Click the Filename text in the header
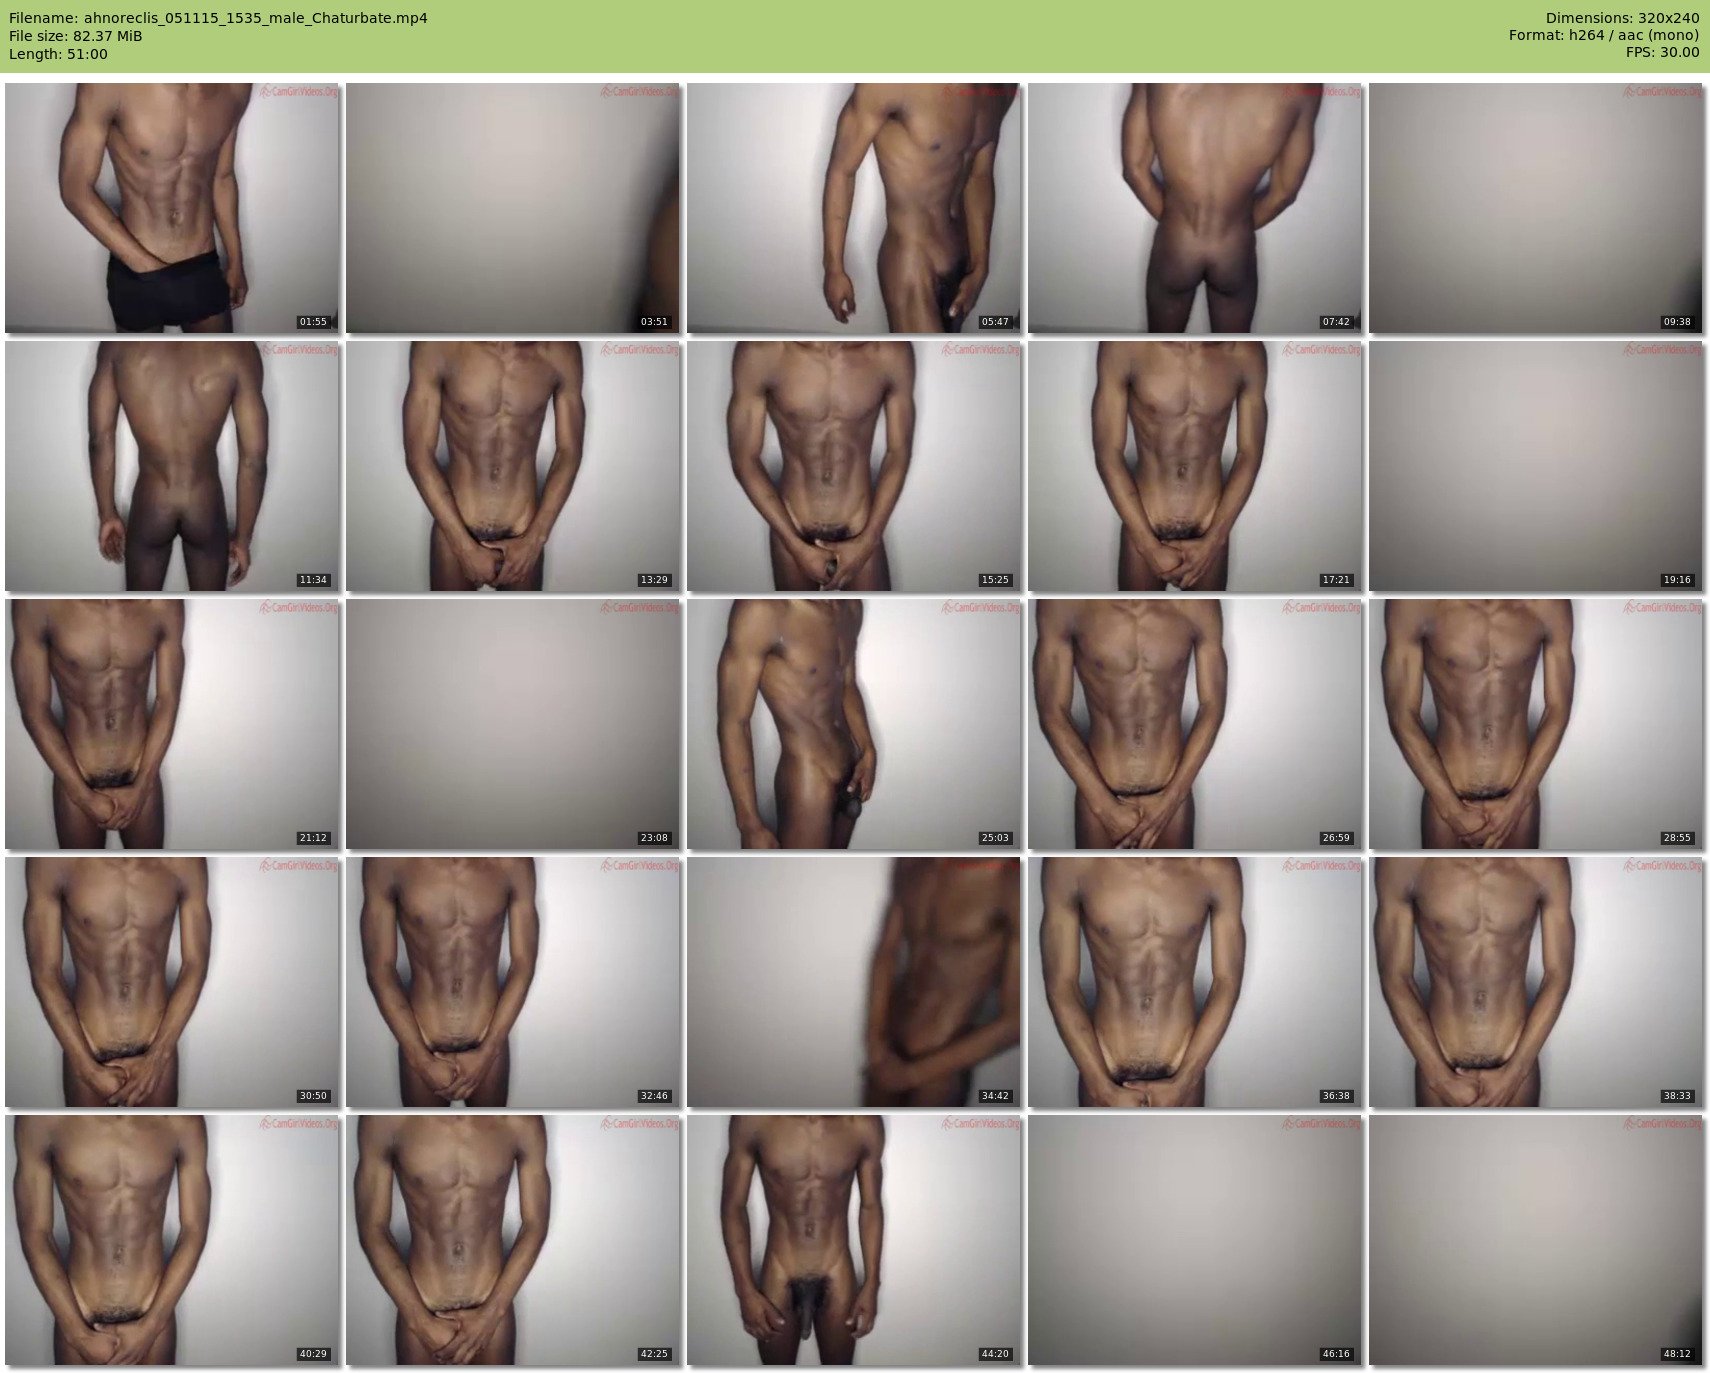 [218, 18]
